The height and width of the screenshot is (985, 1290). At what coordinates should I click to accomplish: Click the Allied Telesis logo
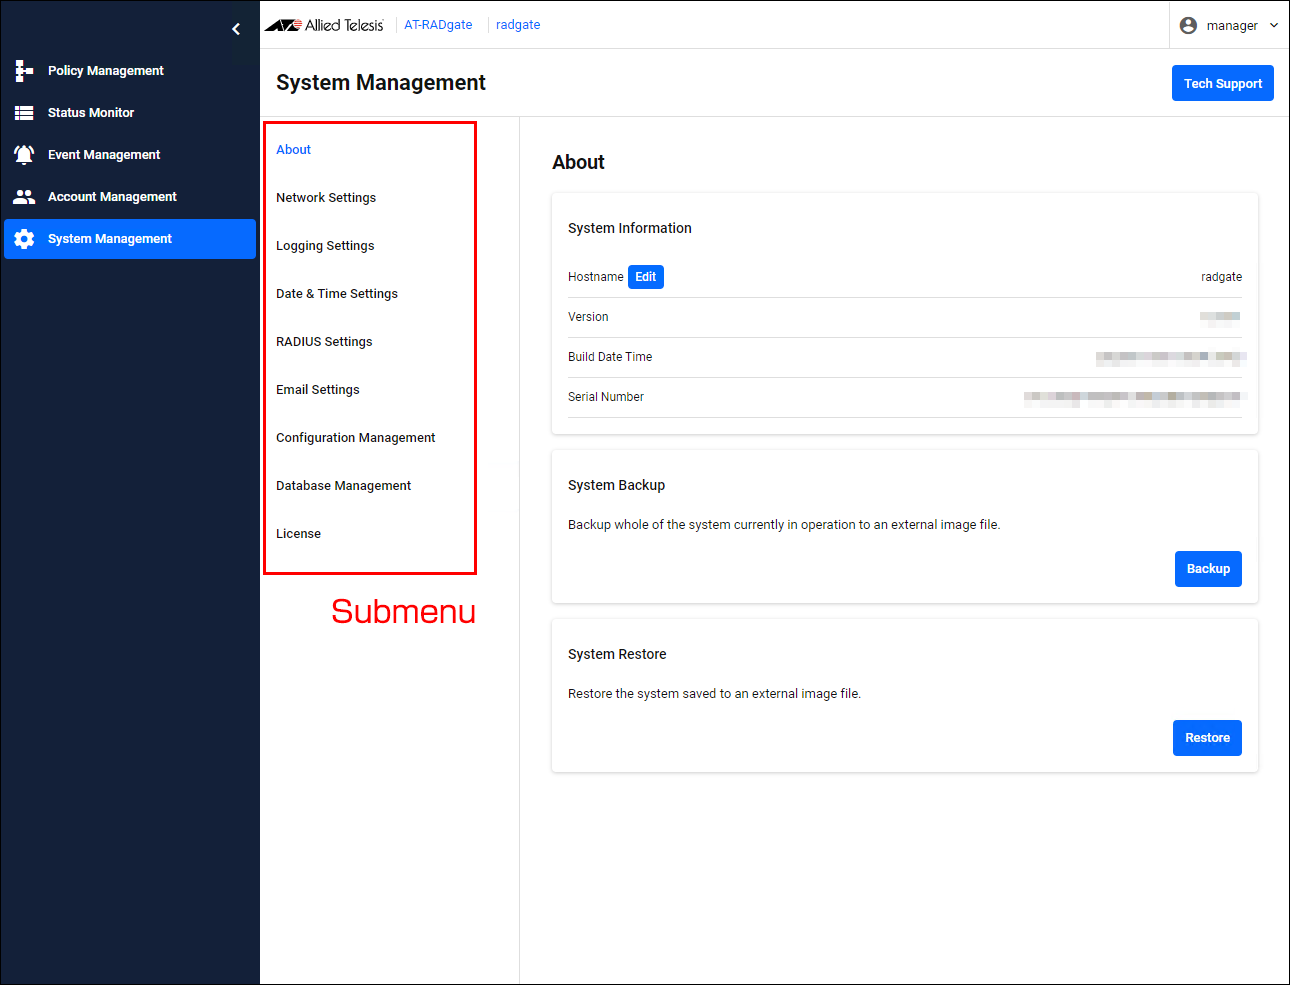(324, 25)
